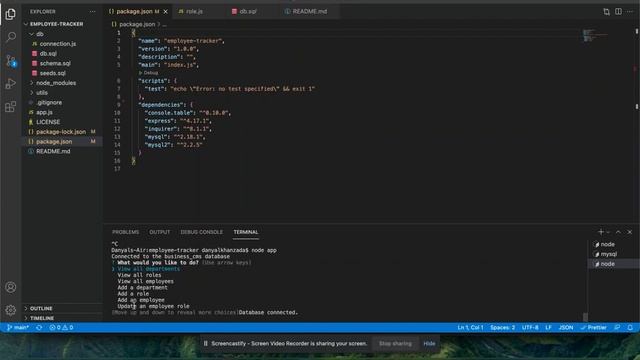640x360 pixels.
Task: Change encoding via UTF-8 indicator
Action: pyautogui.click(x=530, y=327)
